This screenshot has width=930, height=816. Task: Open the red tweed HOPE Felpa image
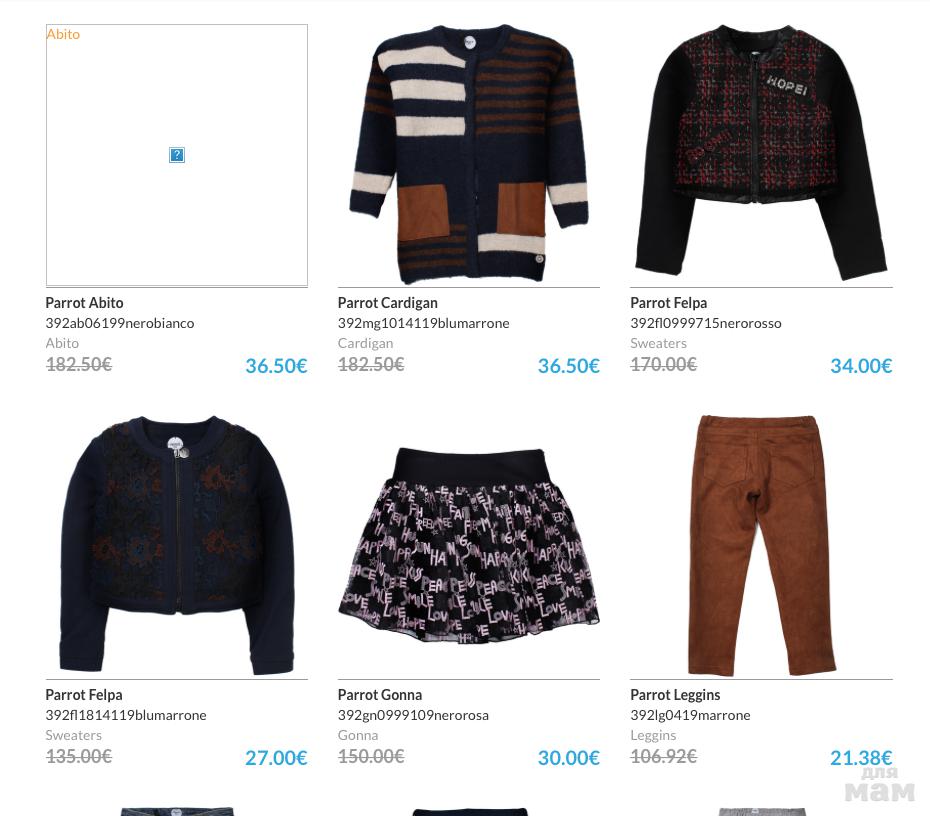(762, 154)
